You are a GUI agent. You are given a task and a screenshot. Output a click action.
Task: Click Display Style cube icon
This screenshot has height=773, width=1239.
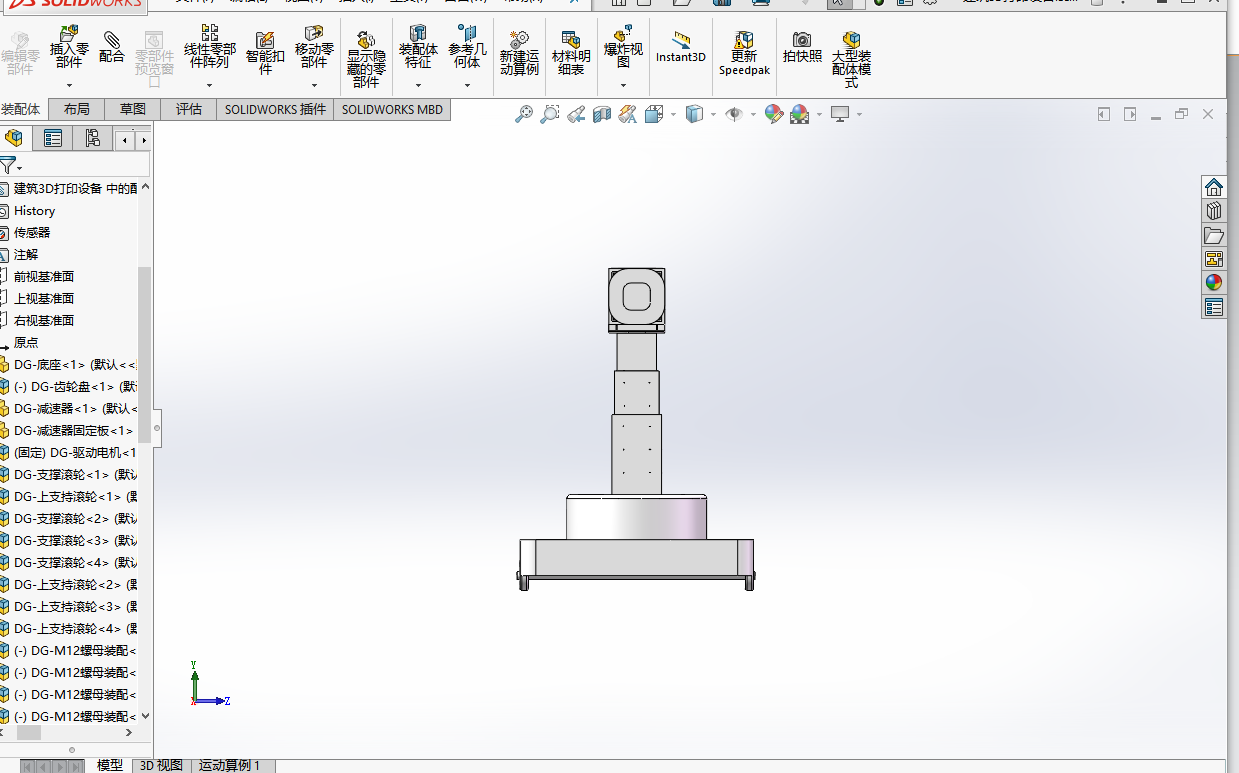(x=694, y=114)
